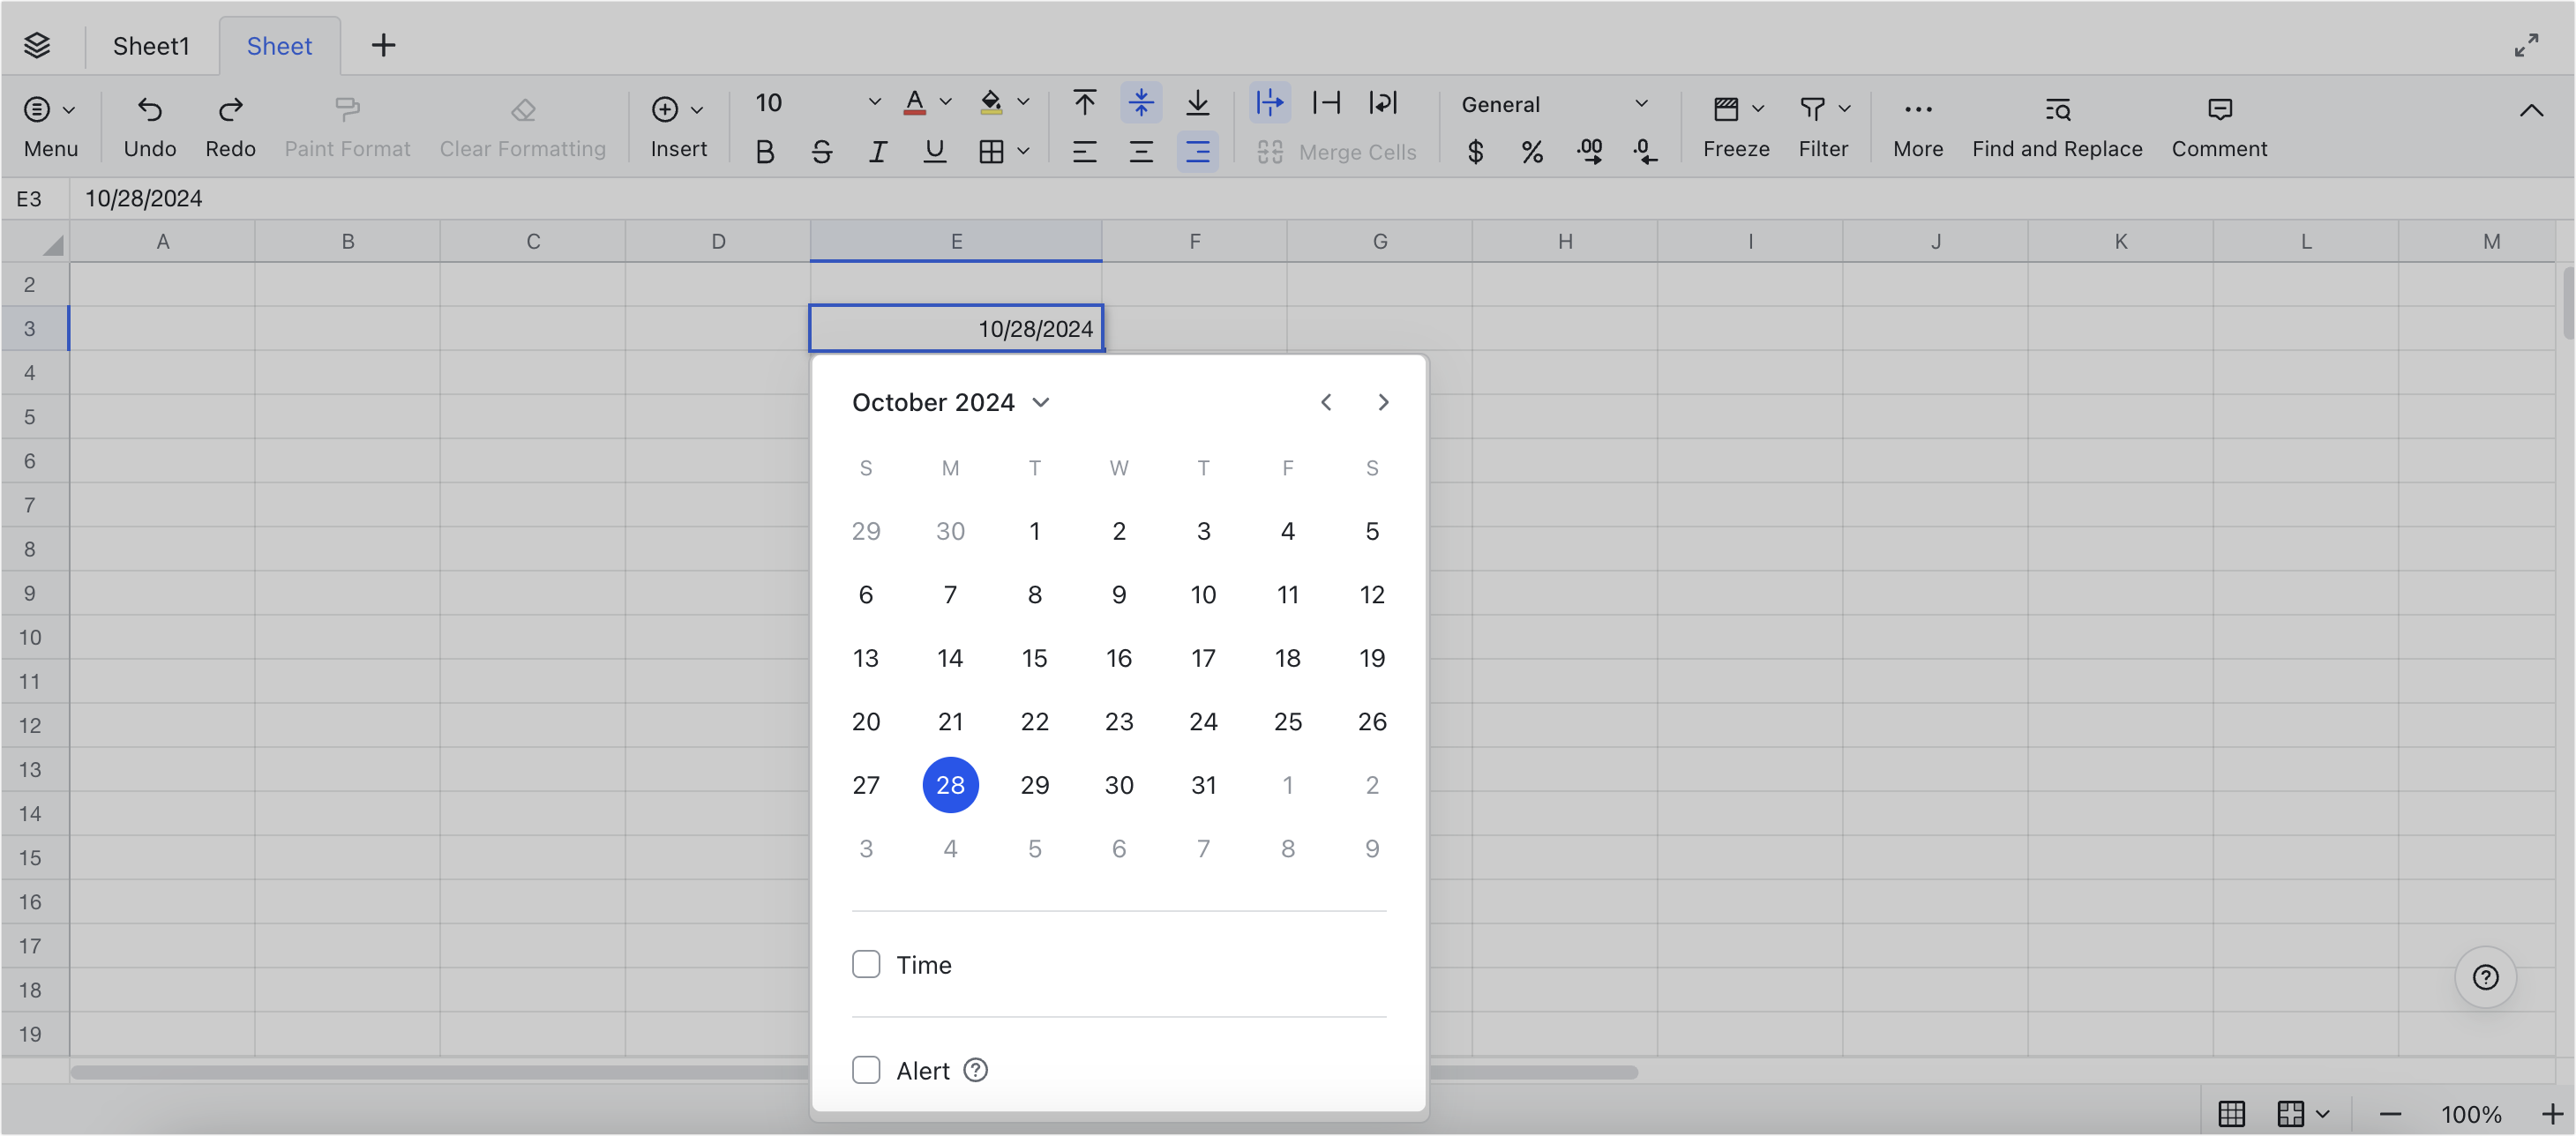Enable the Time checkbox
The height and width of the screenshot is (1136, 2576).
pos(866,964)
